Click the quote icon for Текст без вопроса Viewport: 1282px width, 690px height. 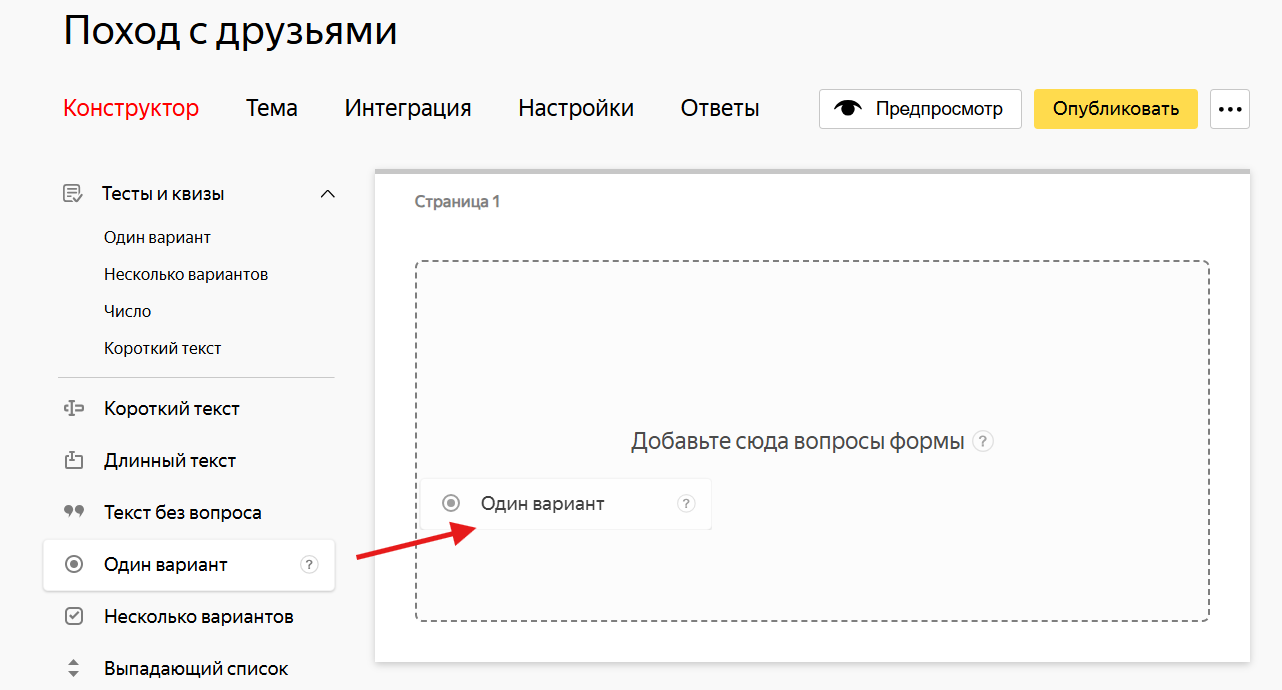click(x=73, y=511)
